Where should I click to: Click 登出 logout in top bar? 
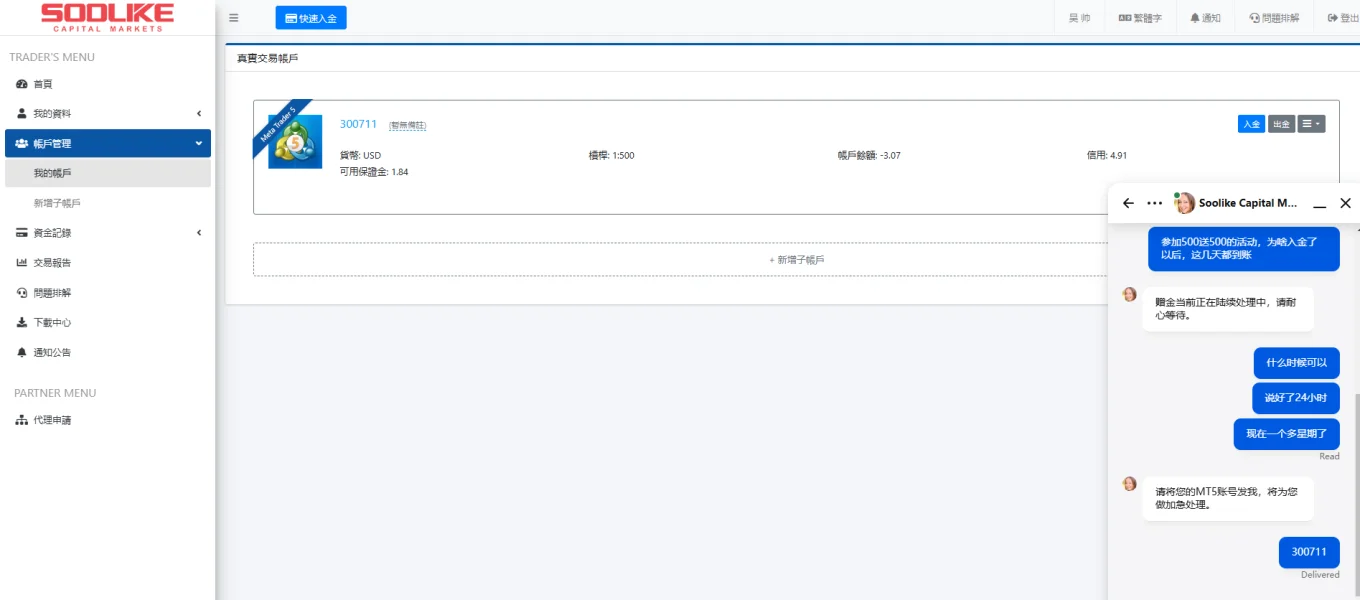1343,18
